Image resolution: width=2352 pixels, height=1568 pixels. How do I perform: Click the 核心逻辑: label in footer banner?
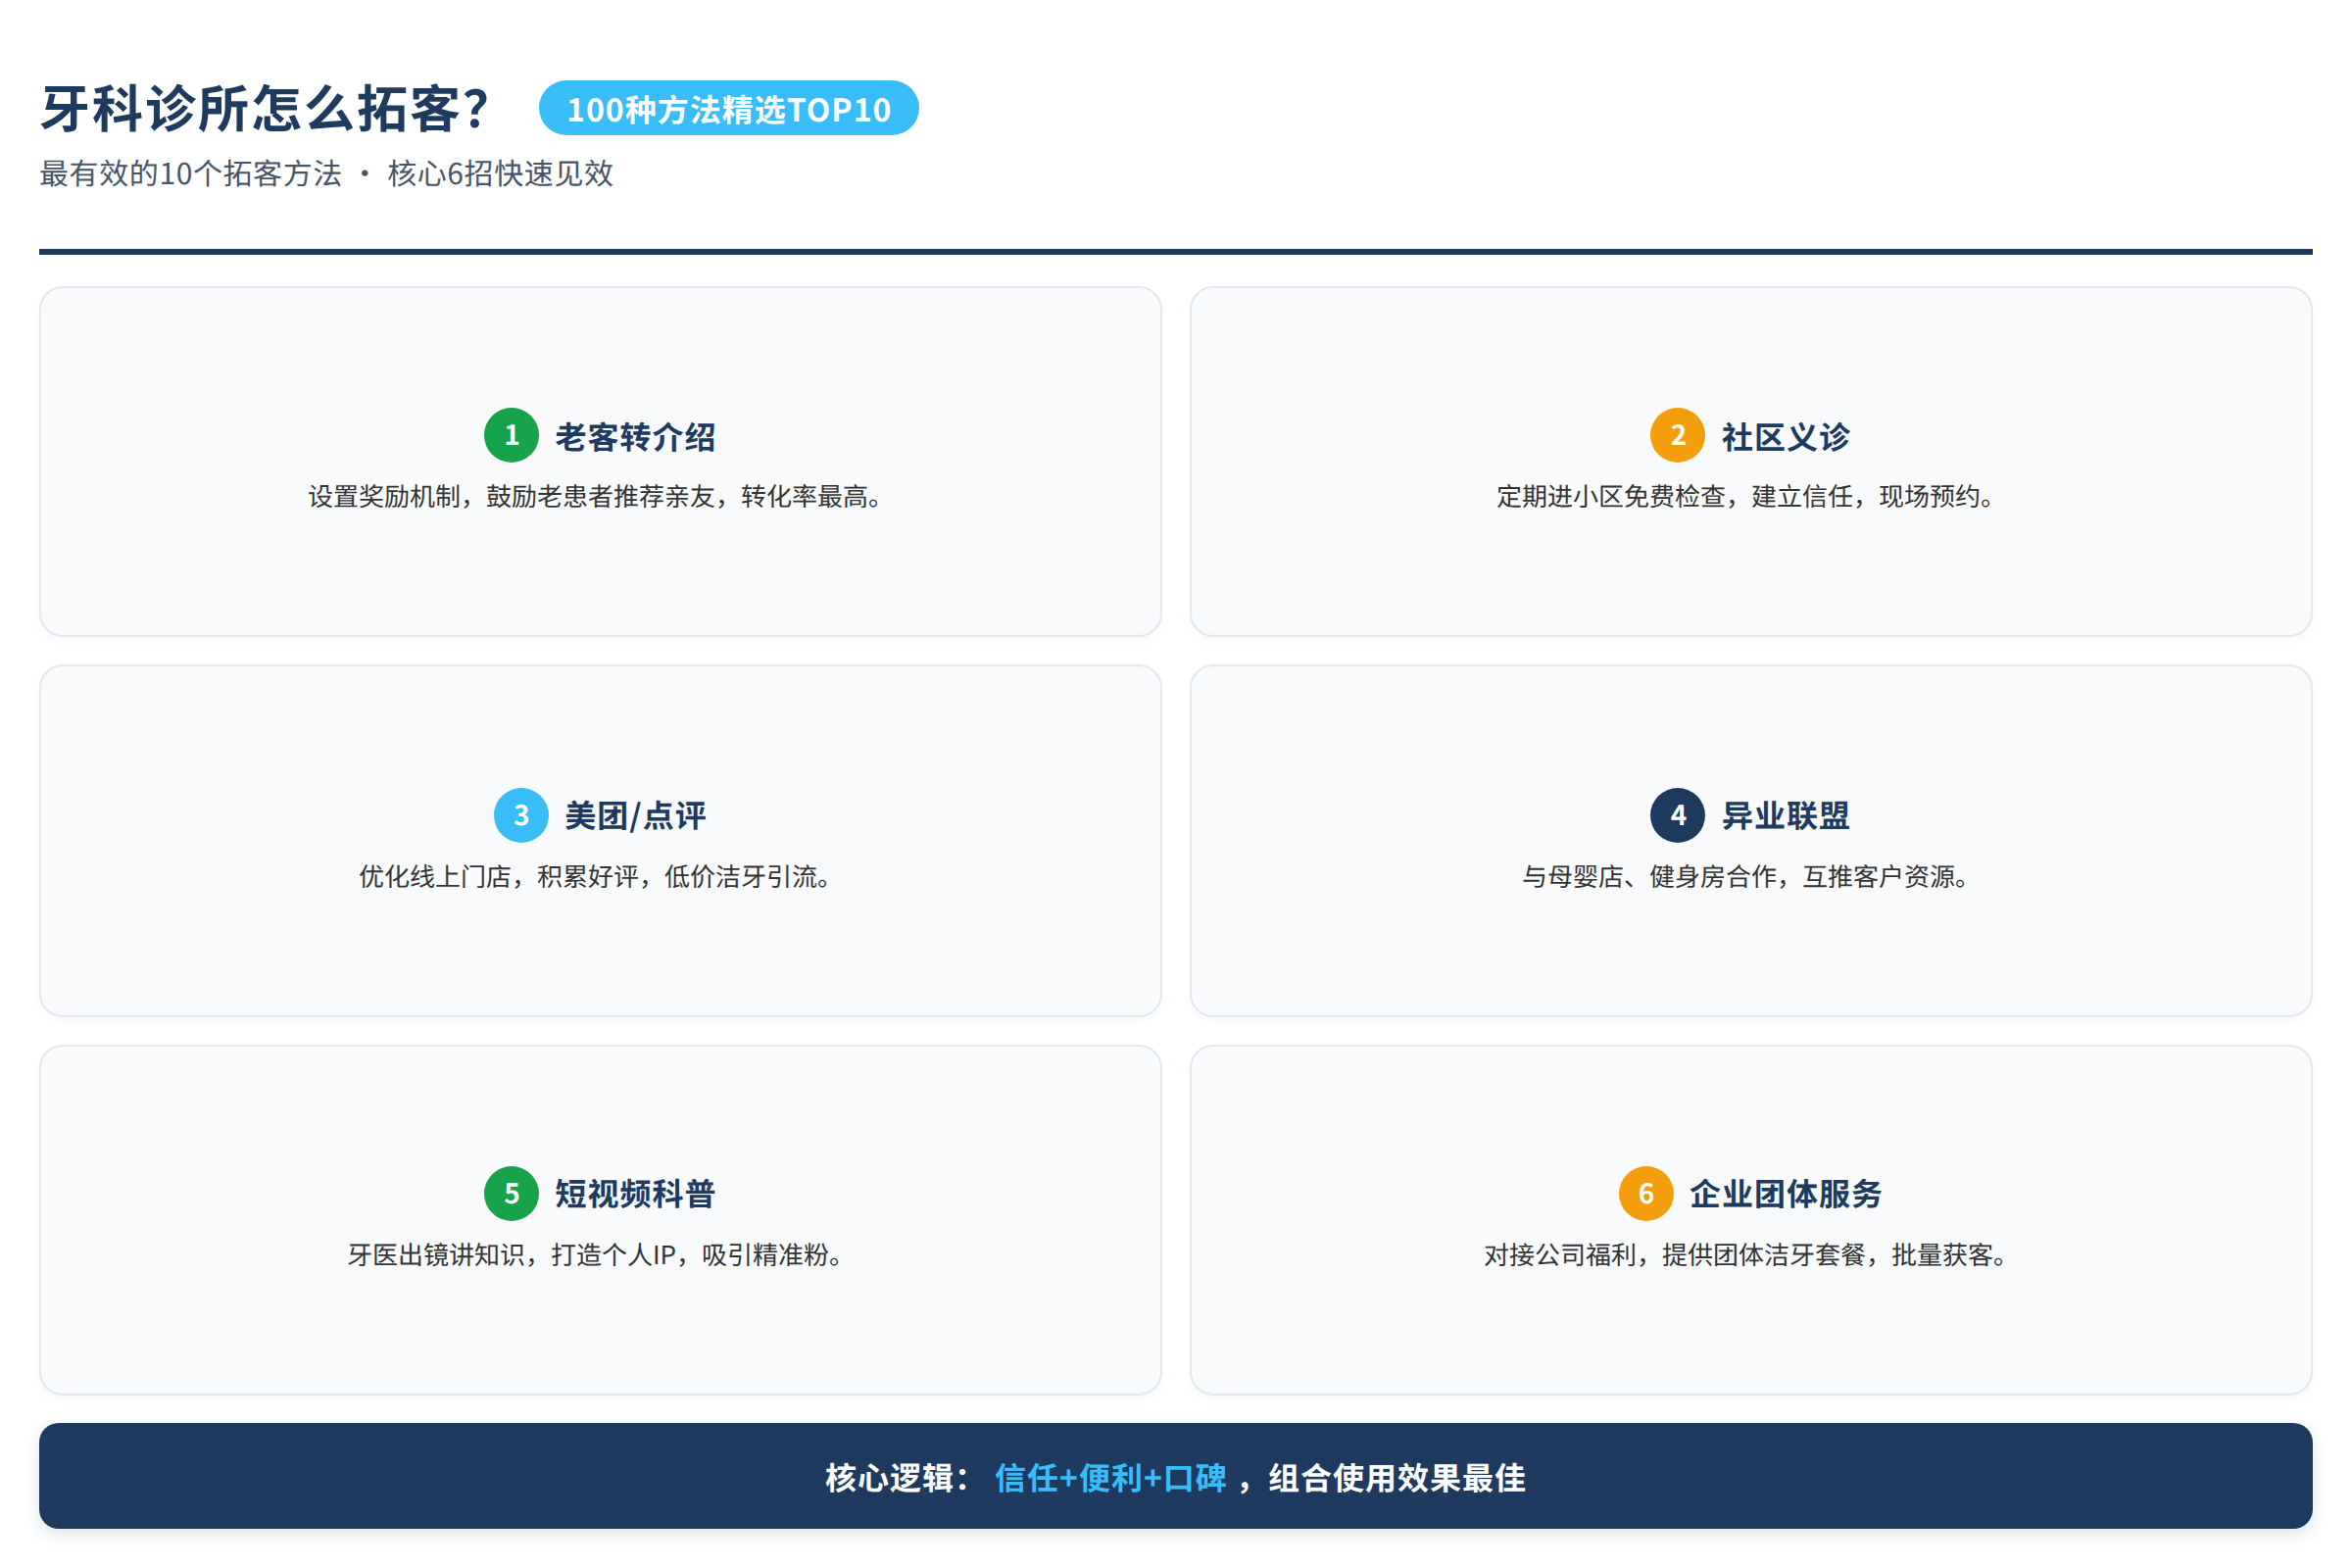coord(897,1478)
